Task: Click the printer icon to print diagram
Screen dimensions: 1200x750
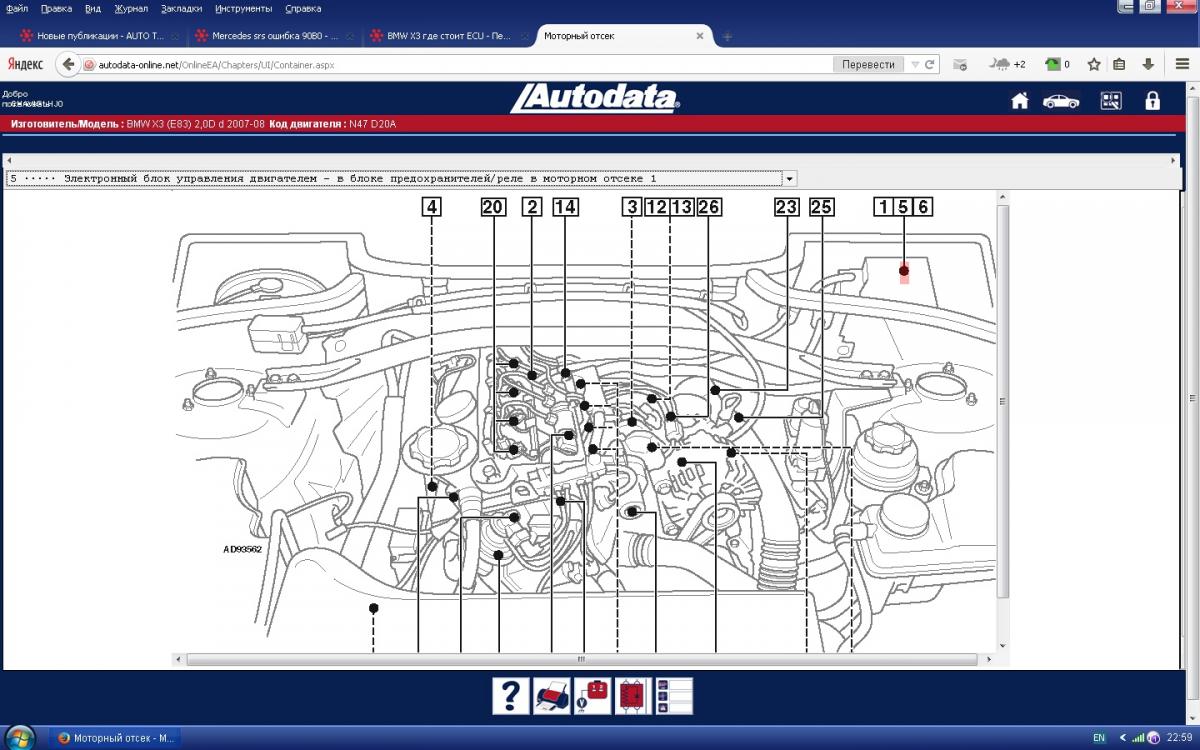Action: click(x=551, y=696)
